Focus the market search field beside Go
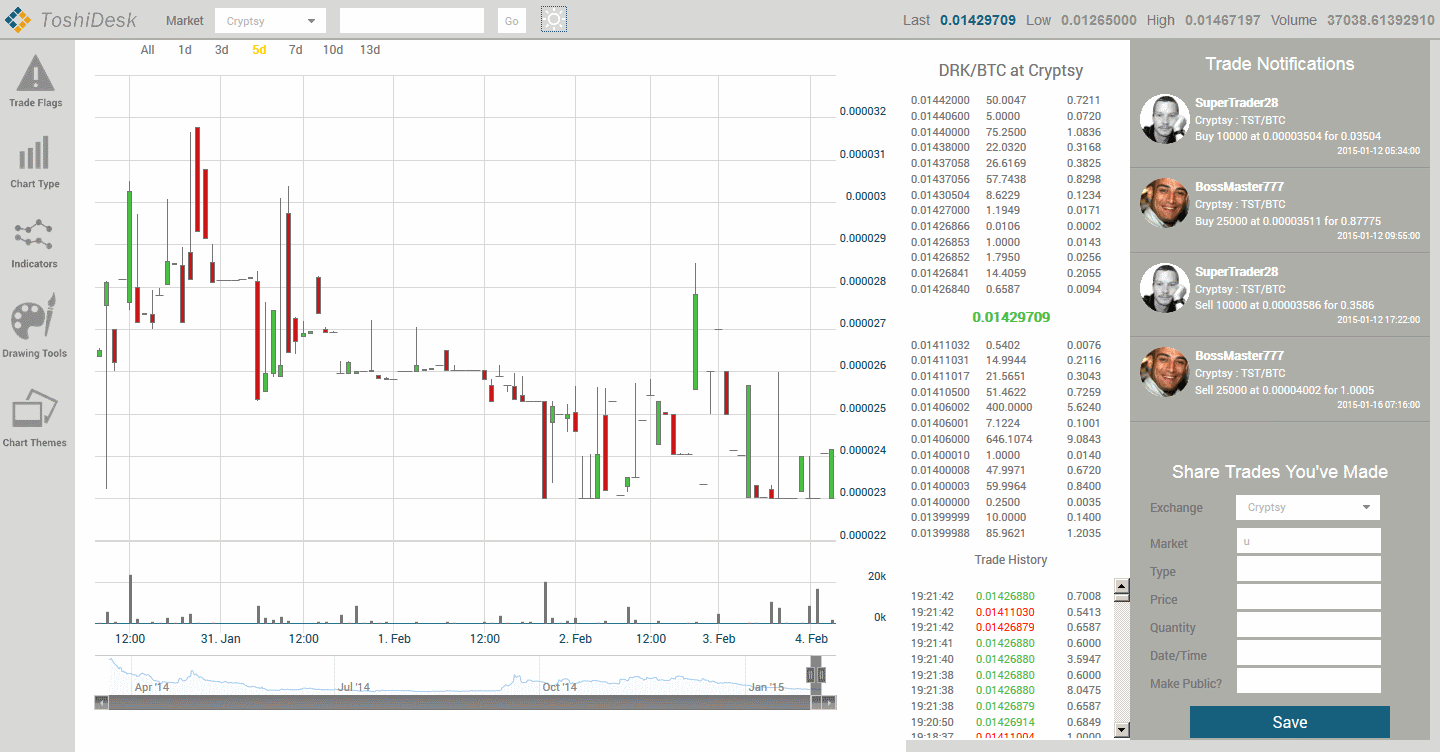Viewport: 1440px width, 752px height. click(x=412, y=21)
